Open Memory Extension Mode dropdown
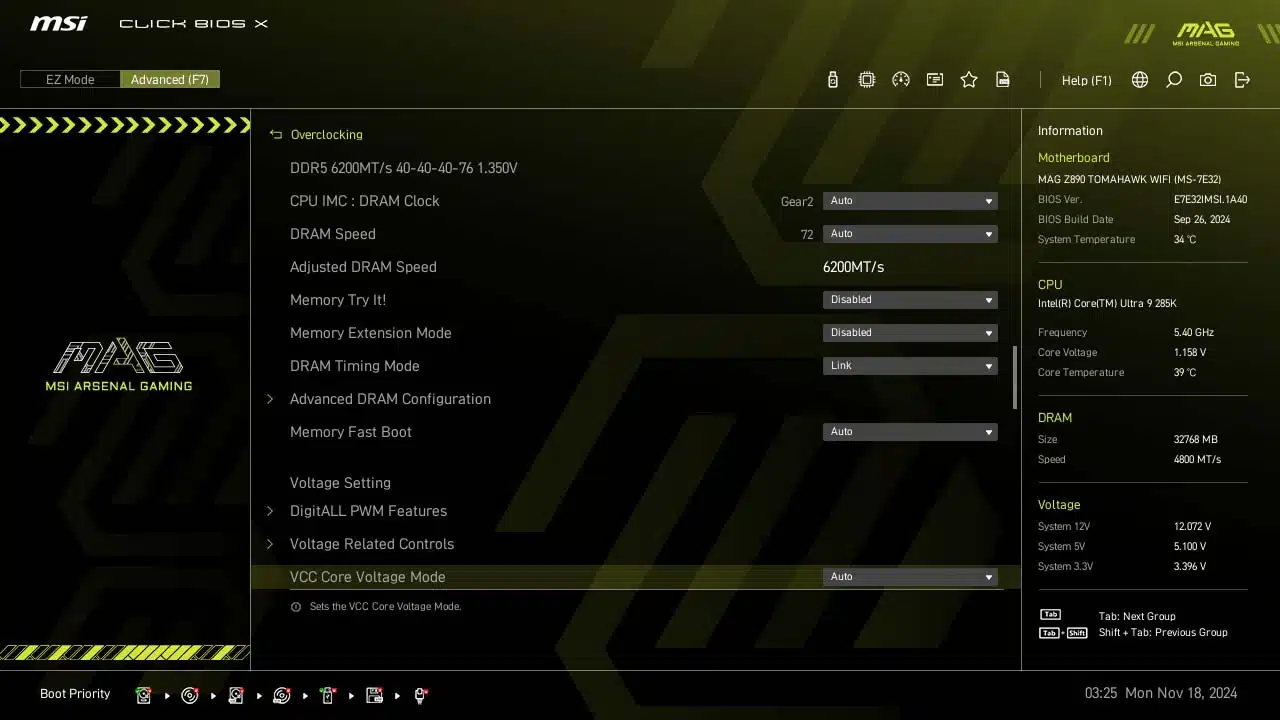Screen dimensions: 1280x720 909,333
